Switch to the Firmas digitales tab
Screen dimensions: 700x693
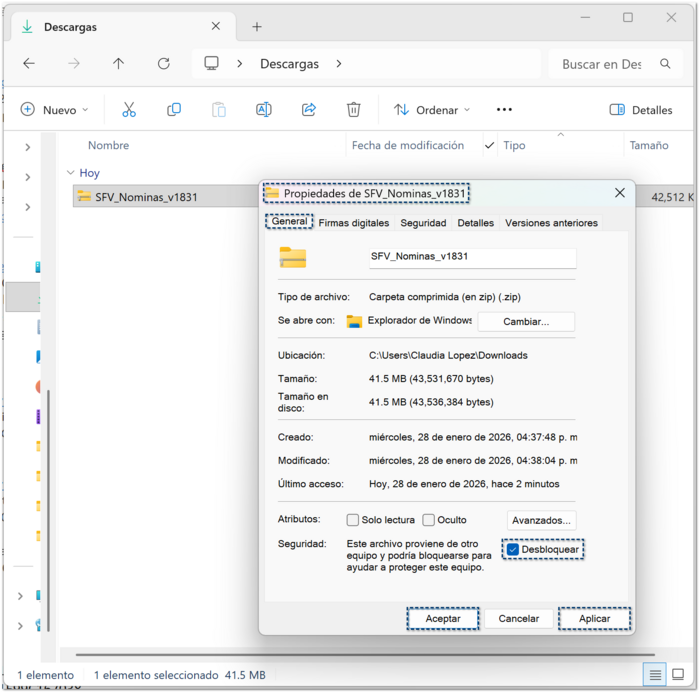point(353,223)
